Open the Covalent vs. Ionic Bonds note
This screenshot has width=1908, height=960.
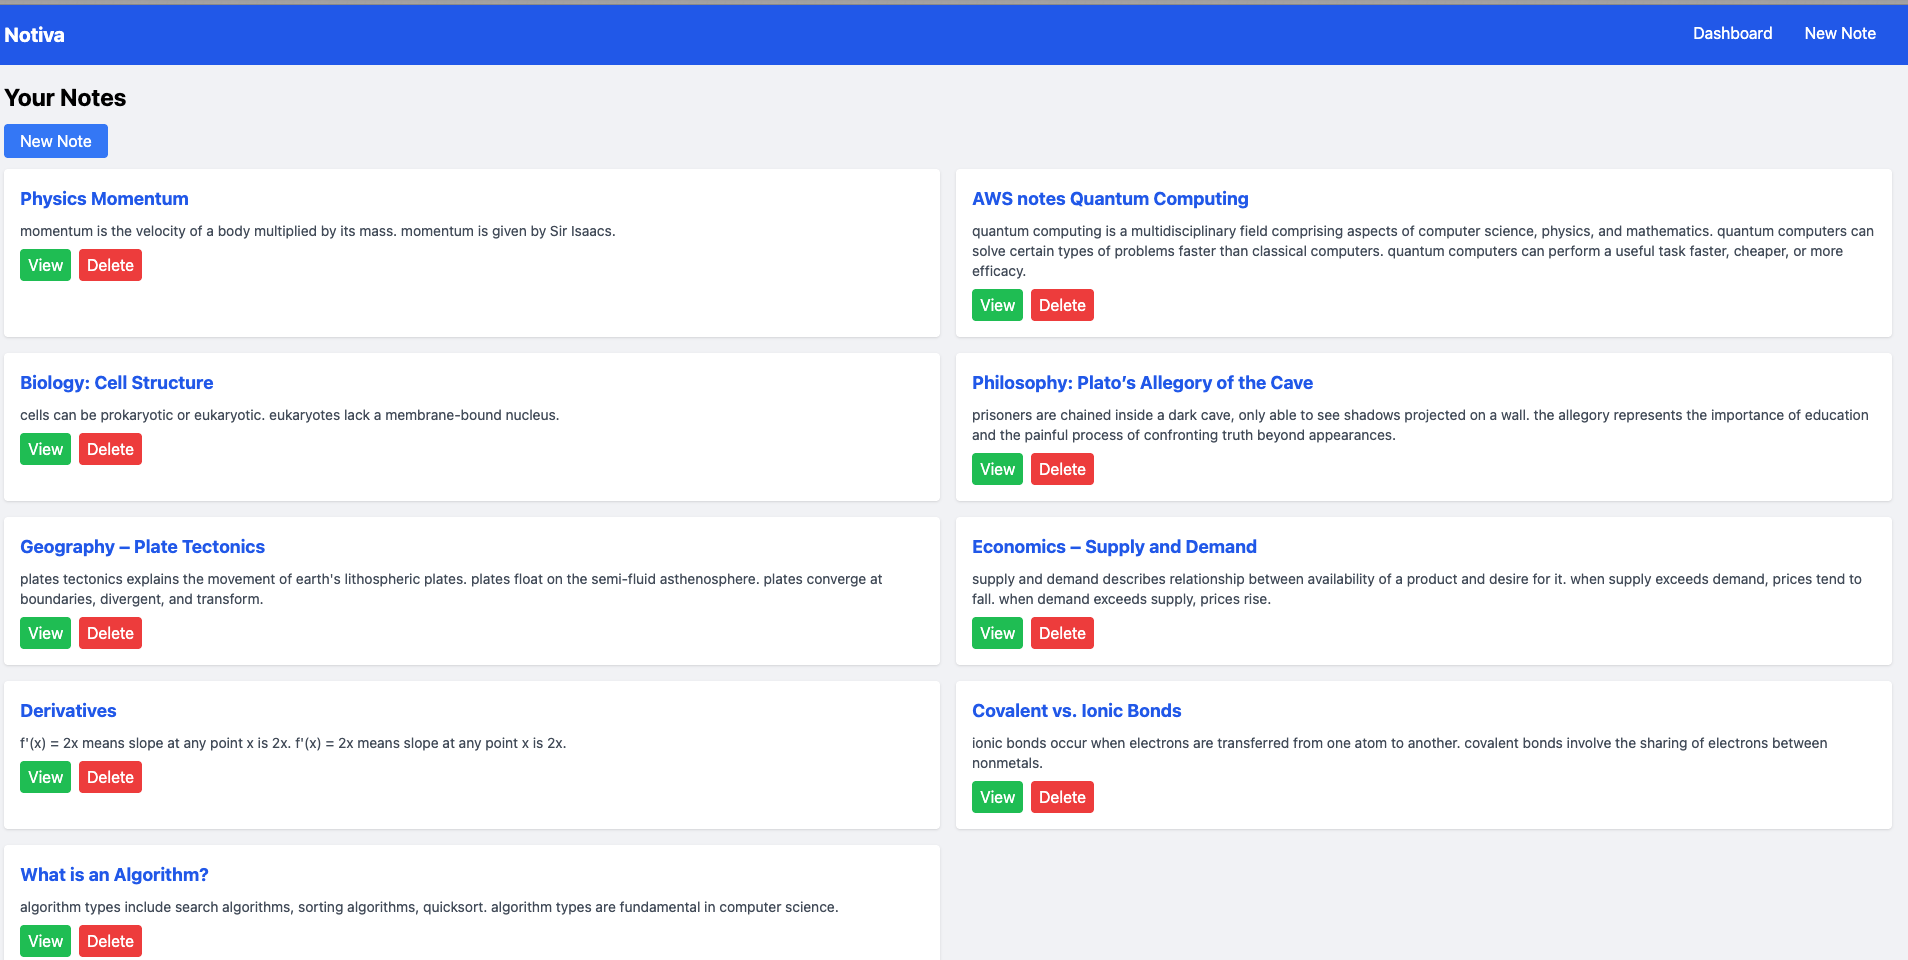tap(1076, 710)
